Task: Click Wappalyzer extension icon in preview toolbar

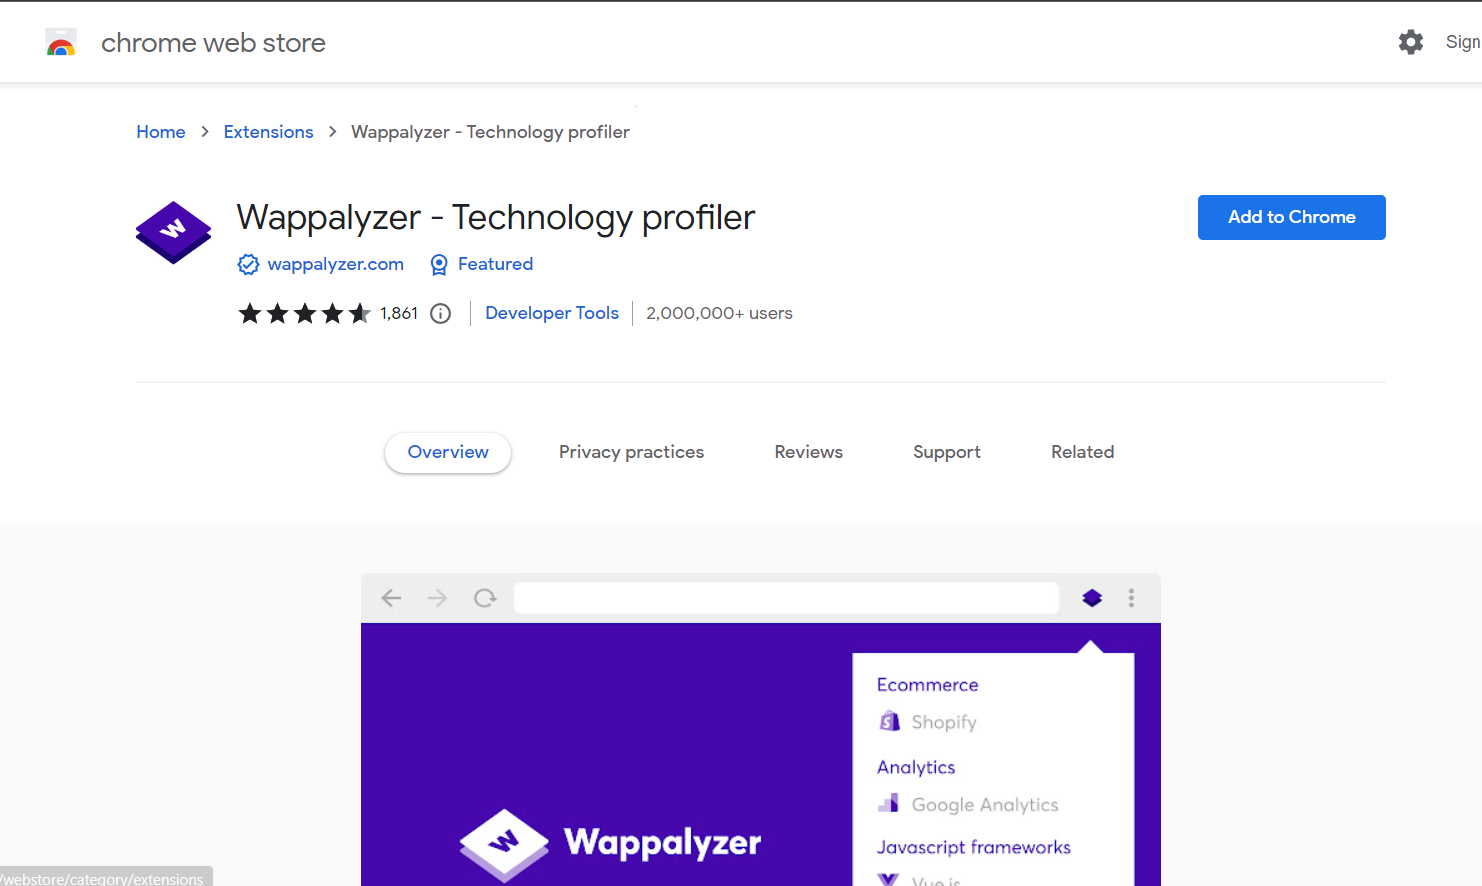Action: [x=1092, y=598]
